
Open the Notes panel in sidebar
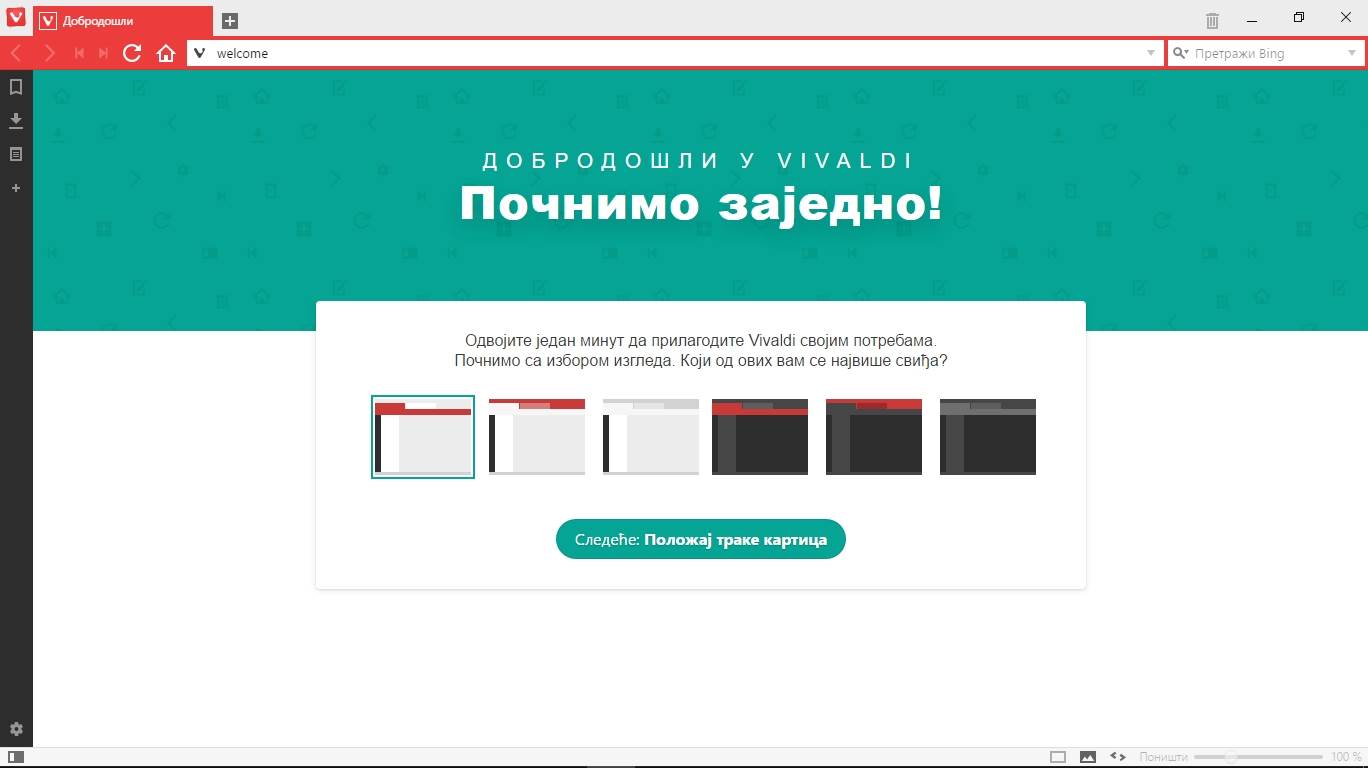click(x=16, y=155)
